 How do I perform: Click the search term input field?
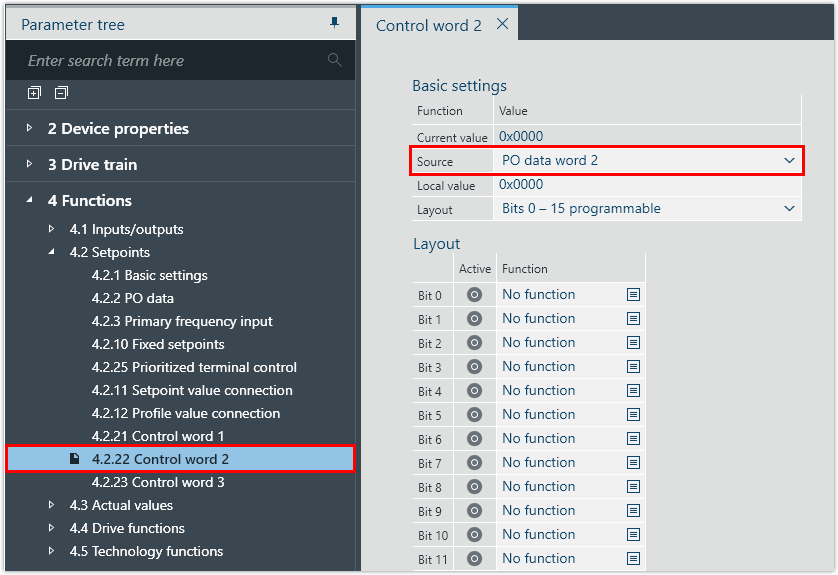tap(170, 61)
